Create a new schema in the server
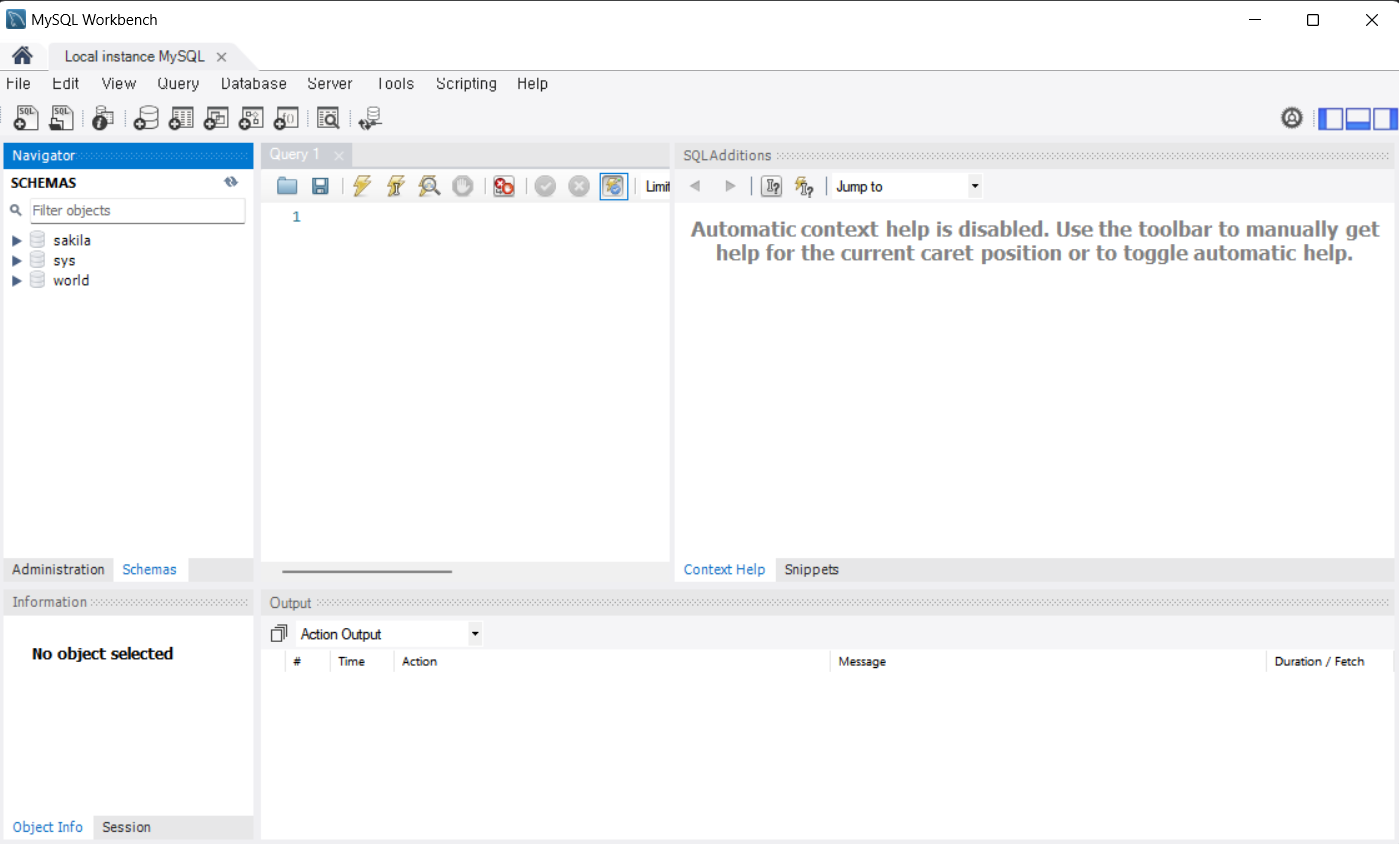1399x844 pixels. point(146,118)
